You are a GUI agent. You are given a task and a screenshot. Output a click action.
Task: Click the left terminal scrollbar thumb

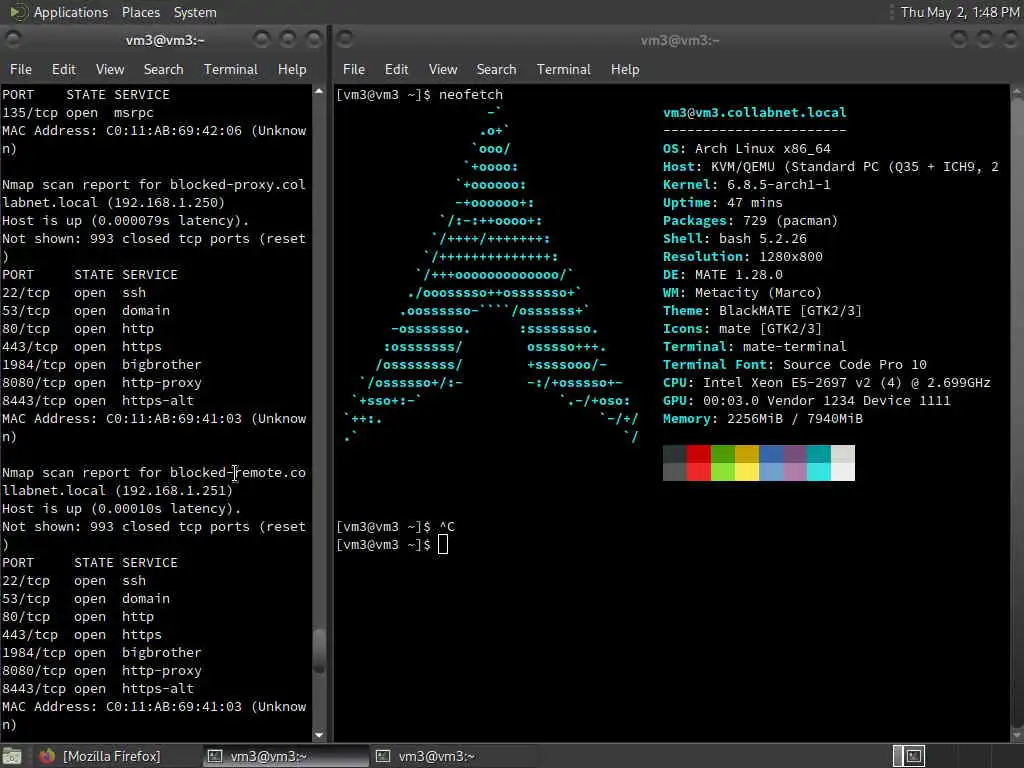pyautogui.click(x=319, y=650)
